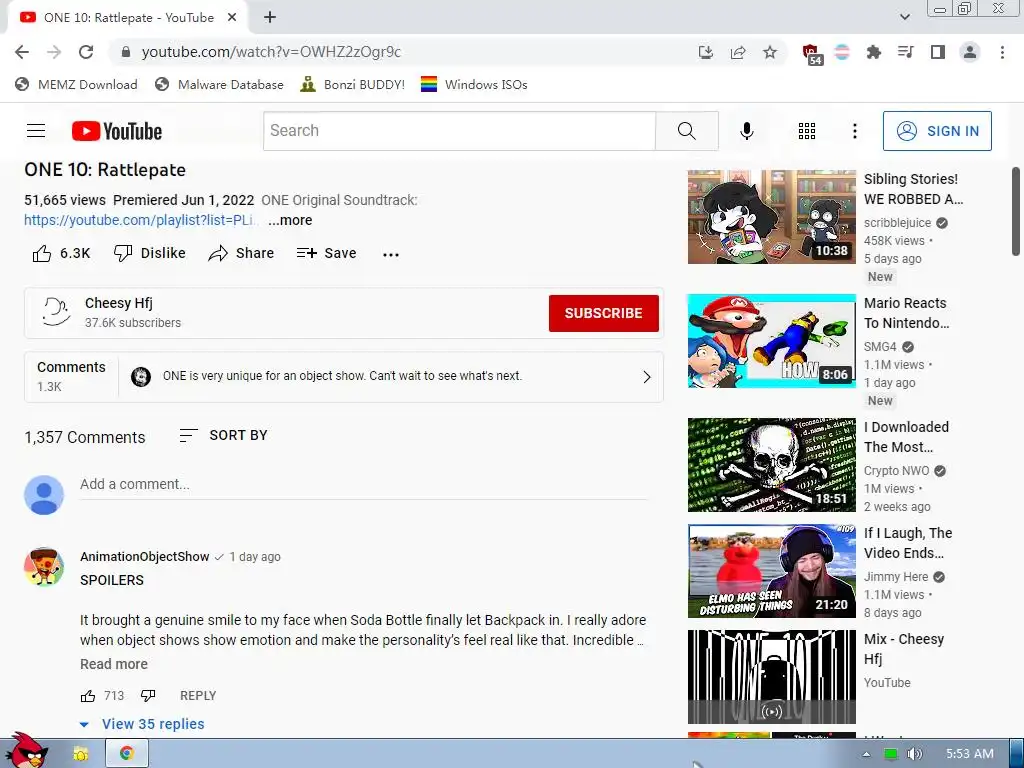Image resolution: width=1024 pixels, height=768 pixels.
Task: Open the YouTube apps grid
Action: click(807, 131)
